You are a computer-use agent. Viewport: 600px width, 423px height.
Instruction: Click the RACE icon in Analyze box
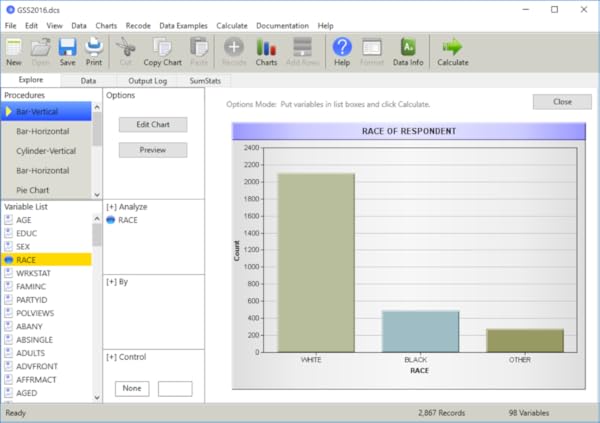[111, 220]
